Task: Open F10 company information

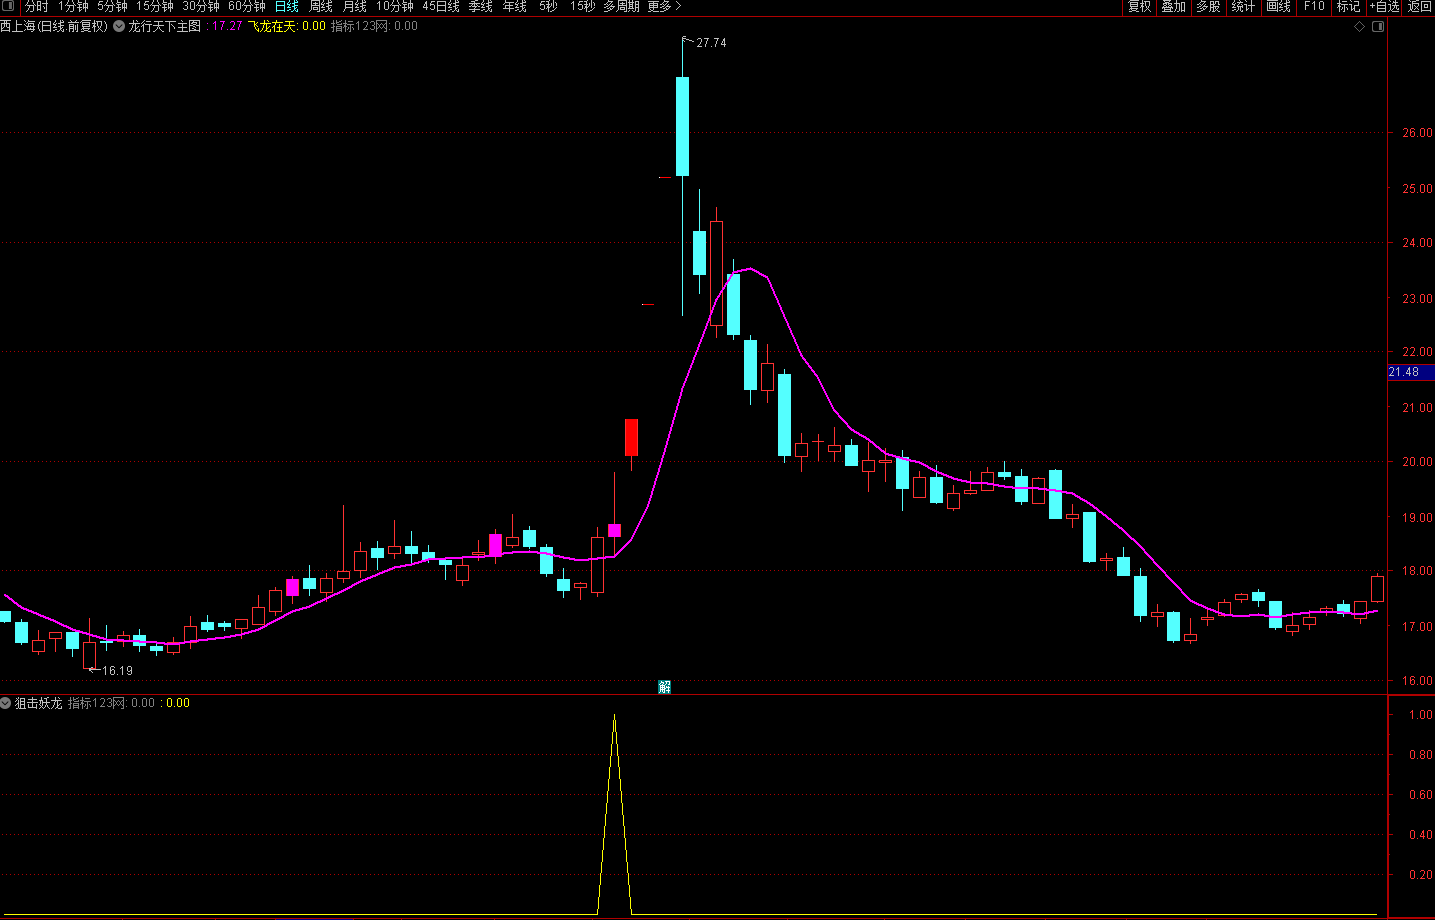Action: click(x=1314, y=7)
